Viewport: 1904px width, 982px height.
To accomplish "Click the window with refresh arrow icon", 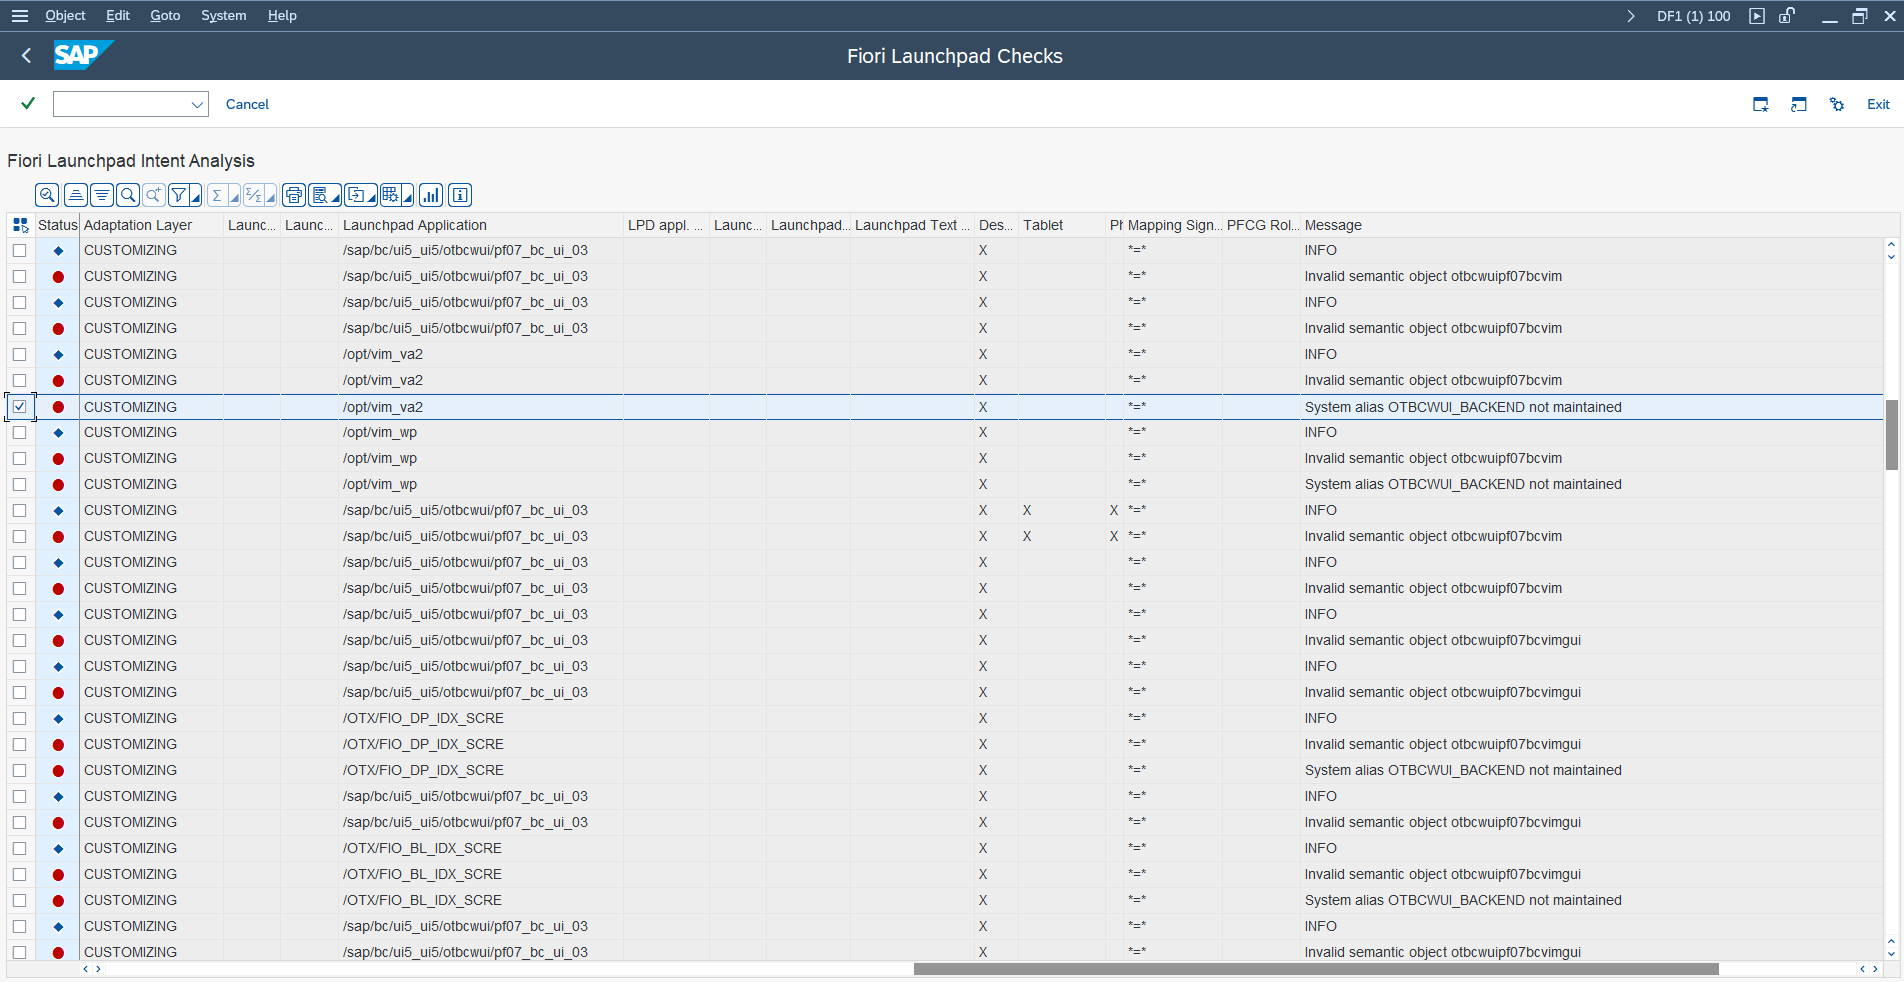I will 1799,104.
